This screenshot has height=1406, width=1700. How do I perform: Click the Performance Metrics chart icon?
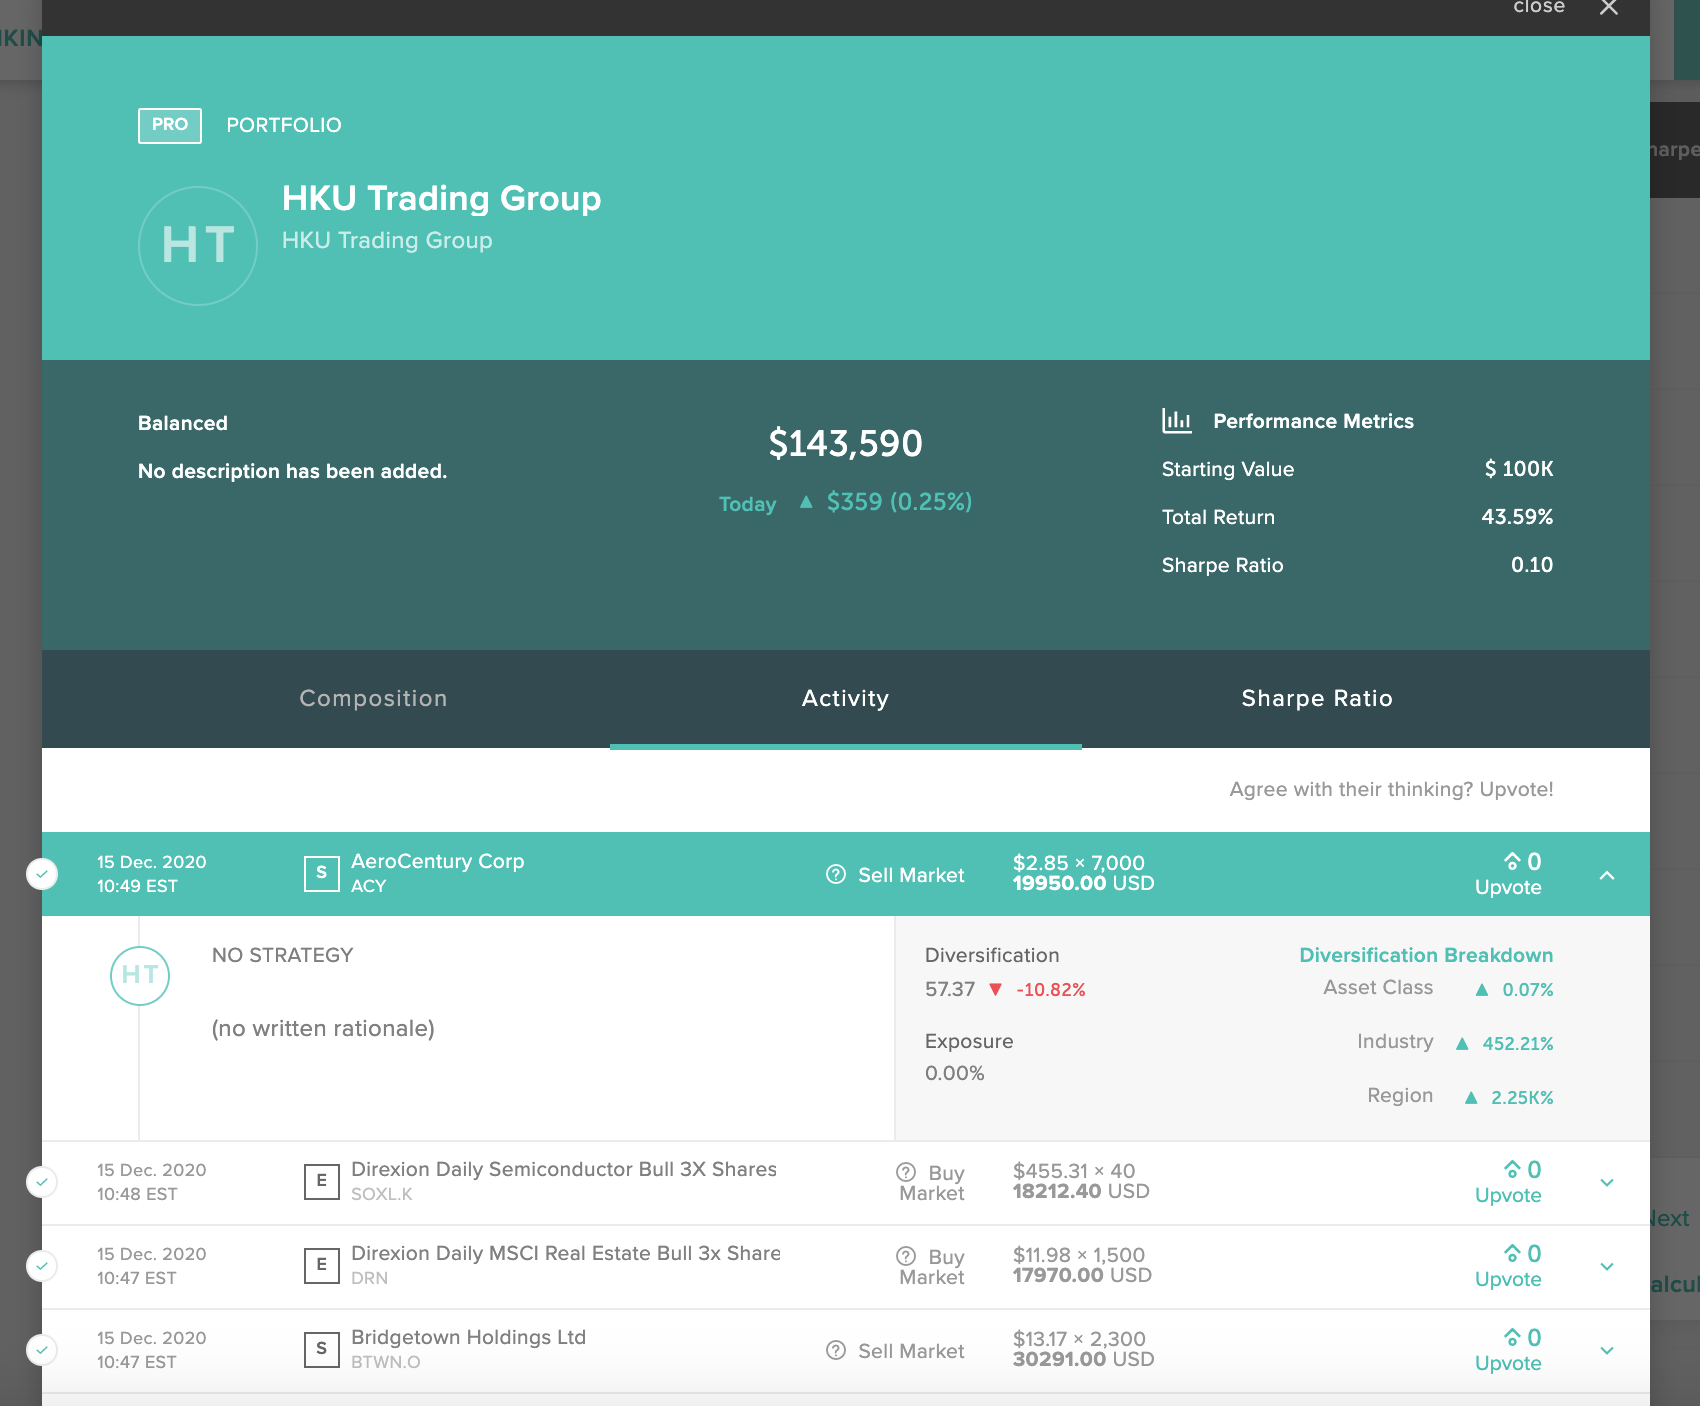click(1176, 421)
